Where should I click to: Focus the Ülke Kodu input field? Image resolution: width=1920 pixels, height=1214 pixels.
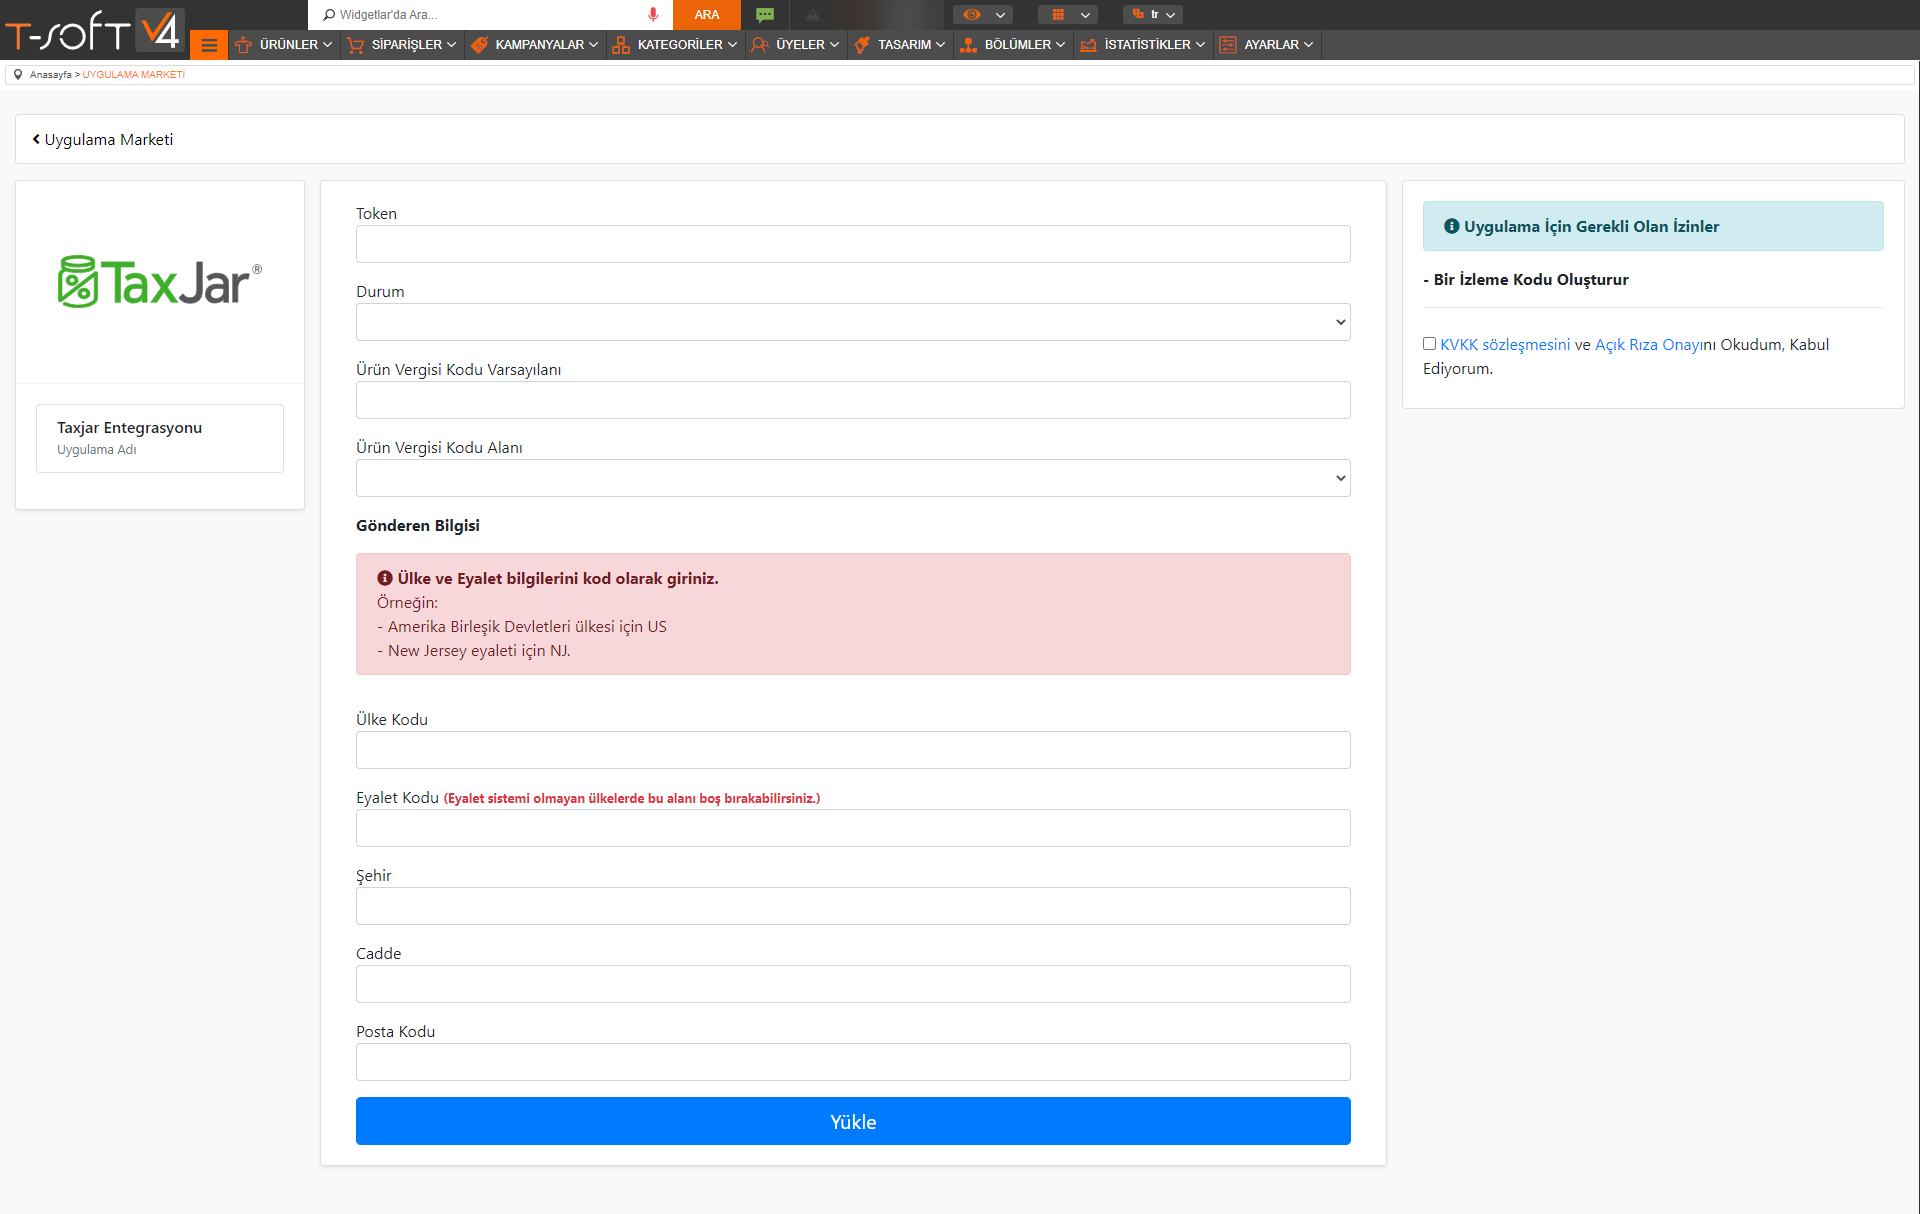[x=853, y=750]
